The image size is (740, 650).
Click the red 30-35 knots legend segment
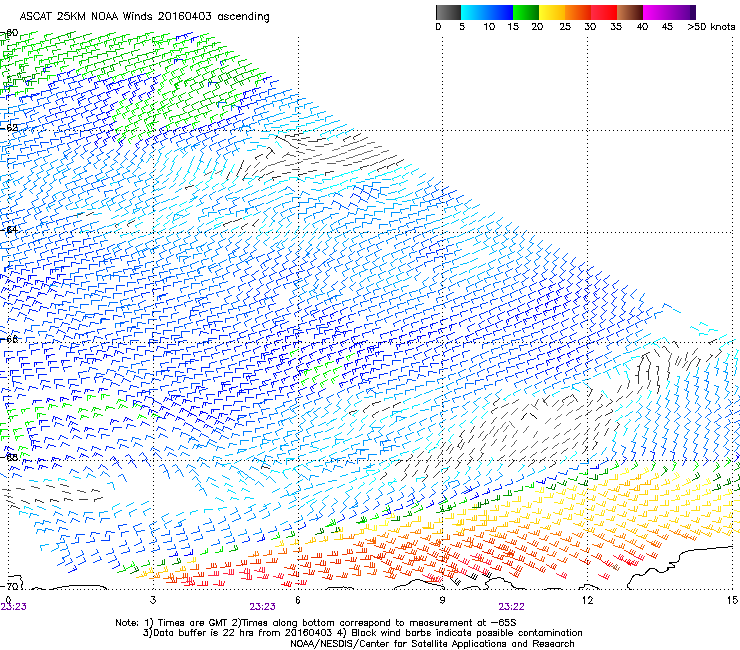604,12
